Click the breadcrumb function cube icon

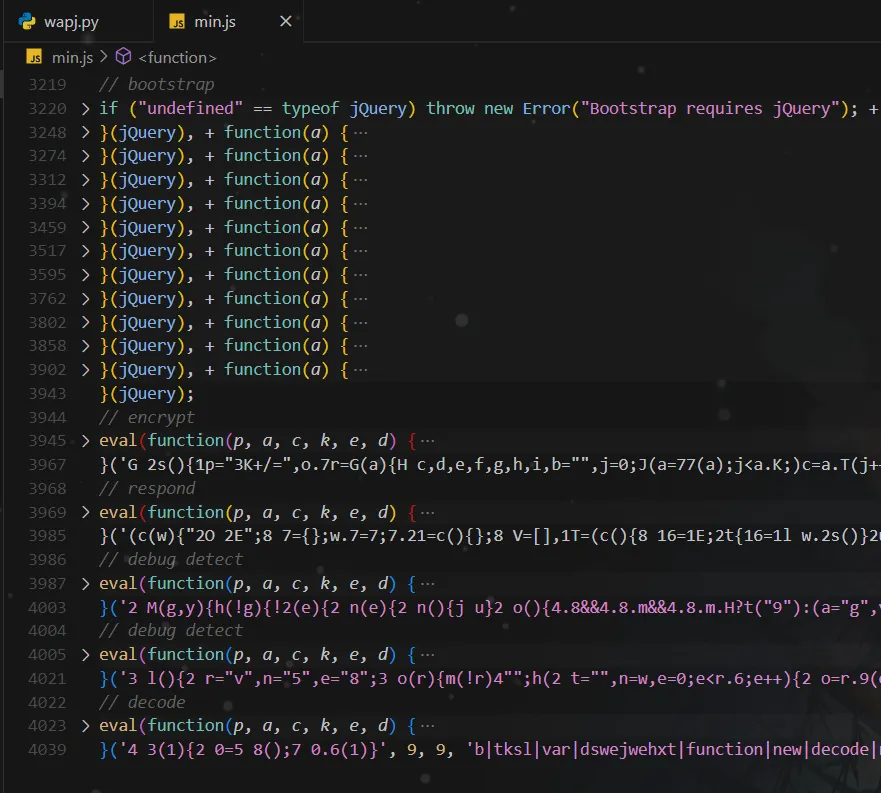coord(123,56)
